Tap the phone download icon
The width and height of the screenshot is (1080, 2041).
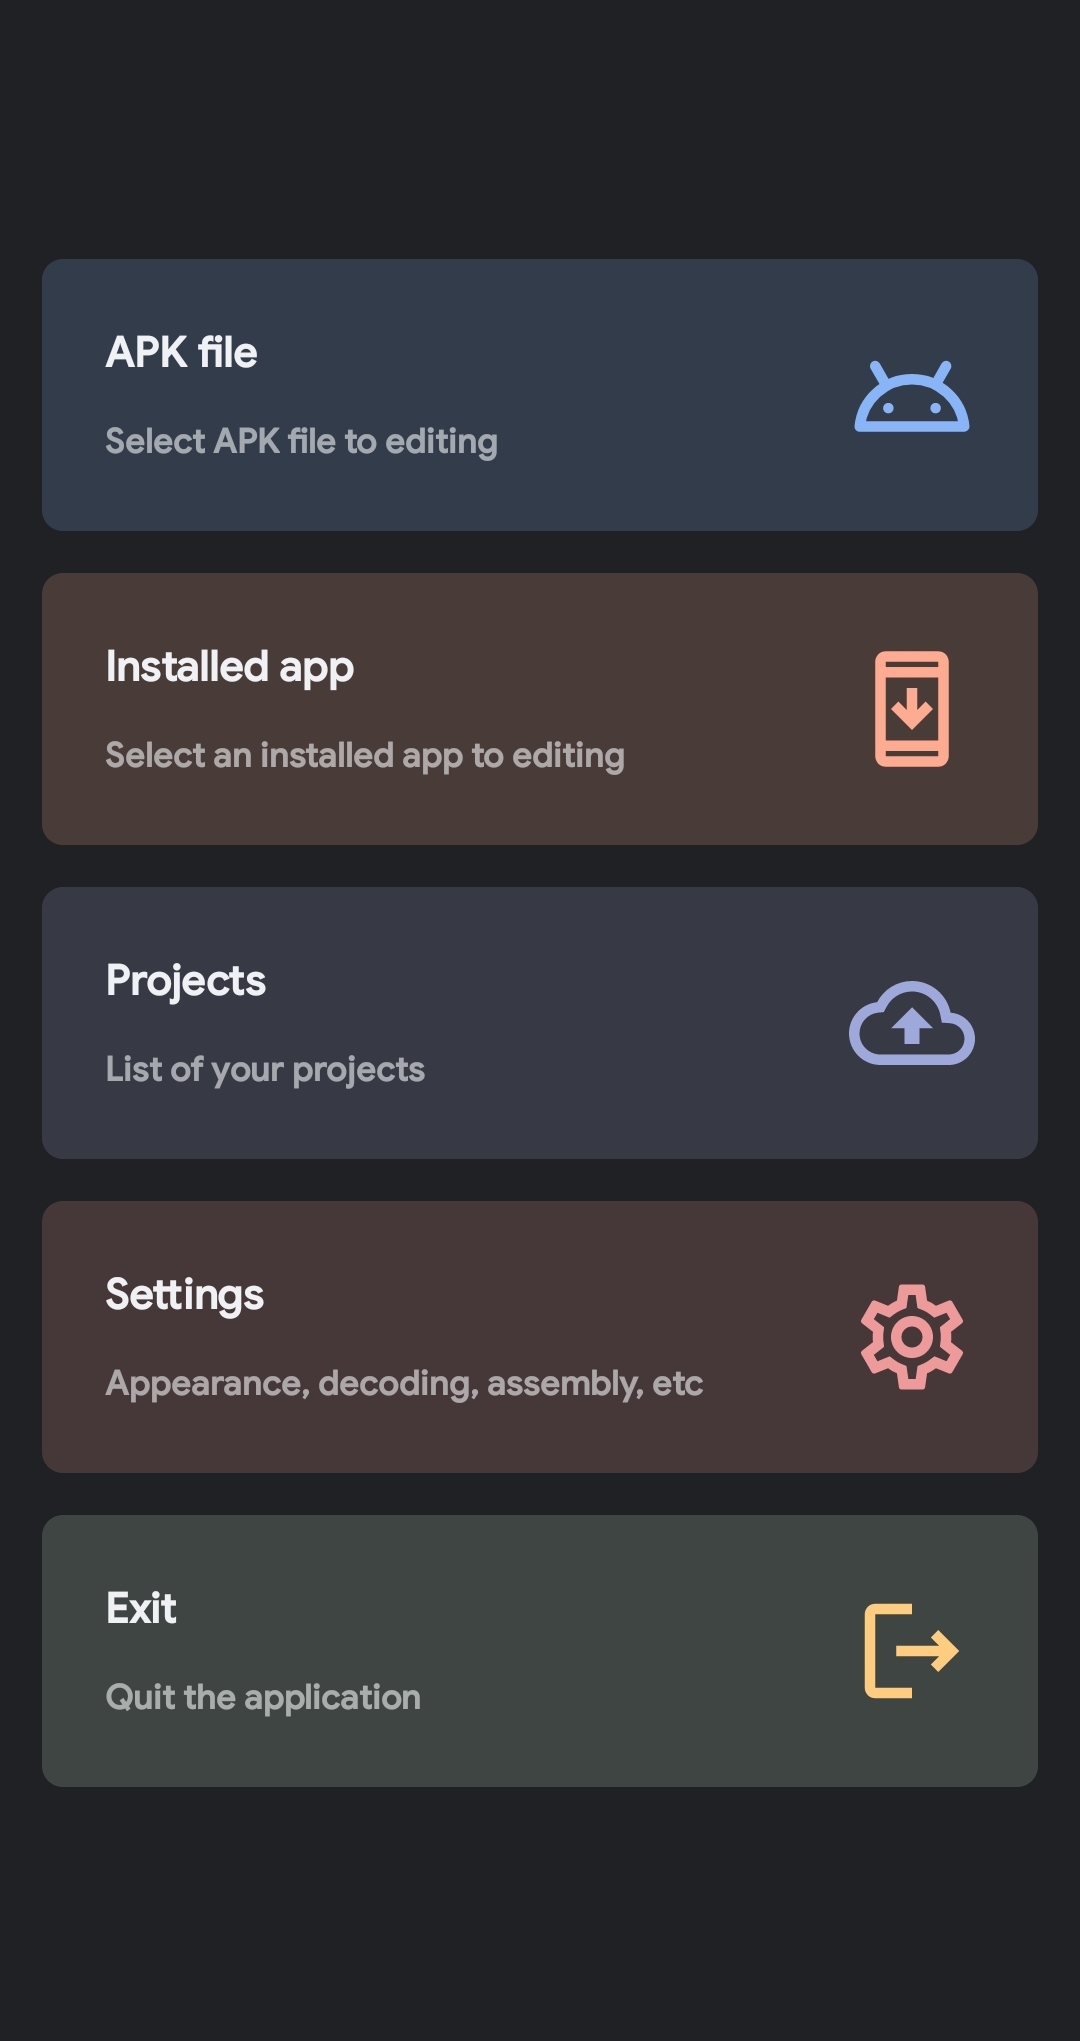[x=911, y=709]
